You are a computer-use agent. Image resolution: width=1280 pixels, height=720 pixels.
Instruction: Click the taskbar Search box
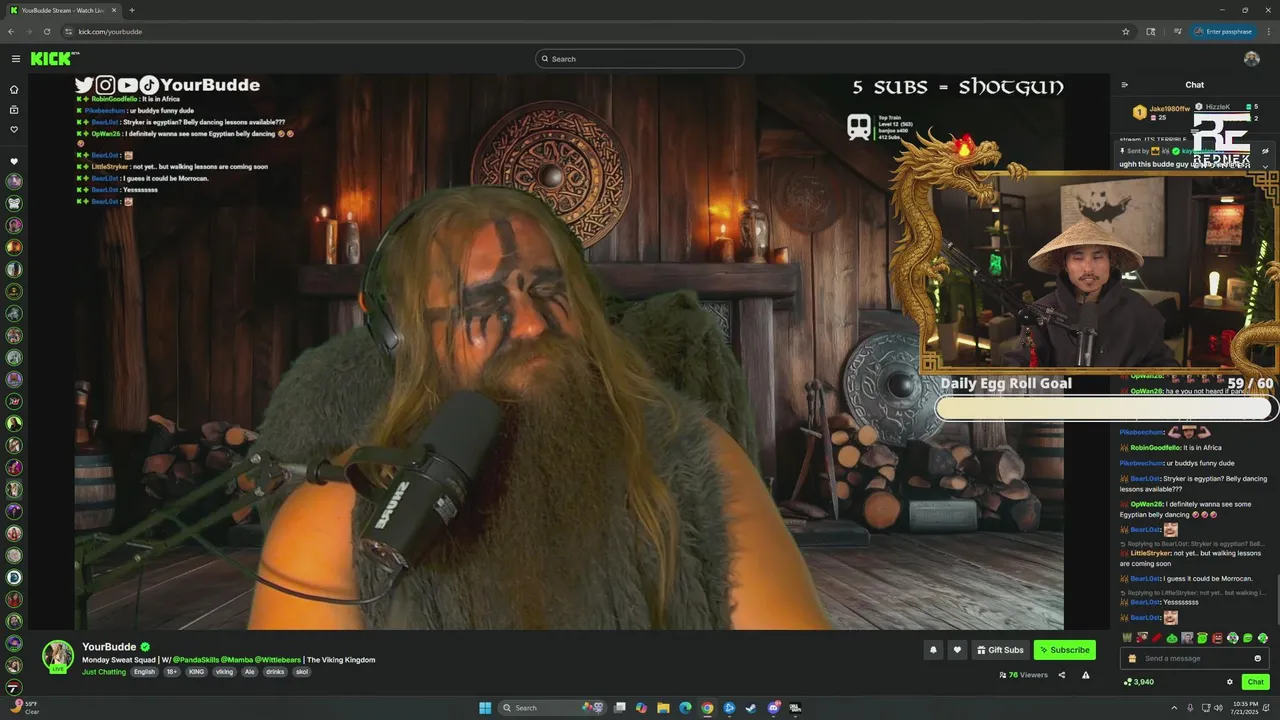(x=554, y=708)
